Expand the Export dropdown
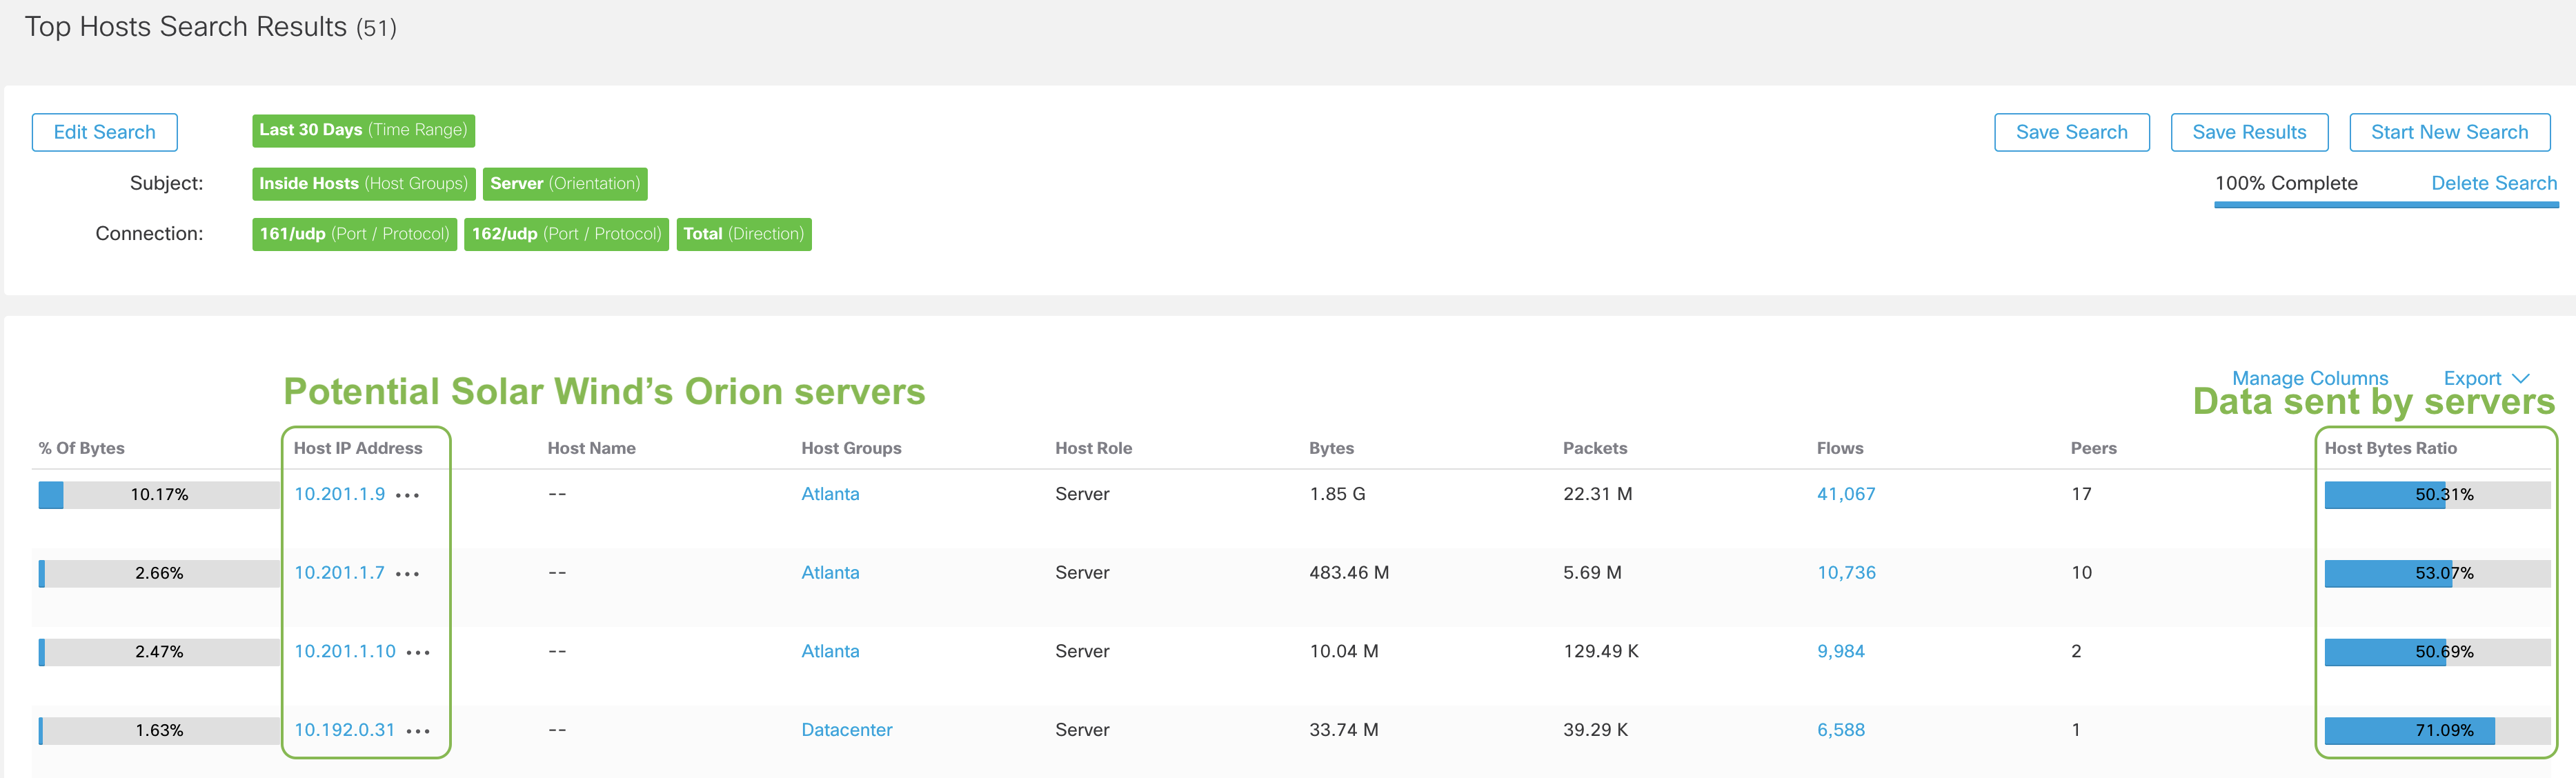The image size is (2576, 778). point(2486,378)
